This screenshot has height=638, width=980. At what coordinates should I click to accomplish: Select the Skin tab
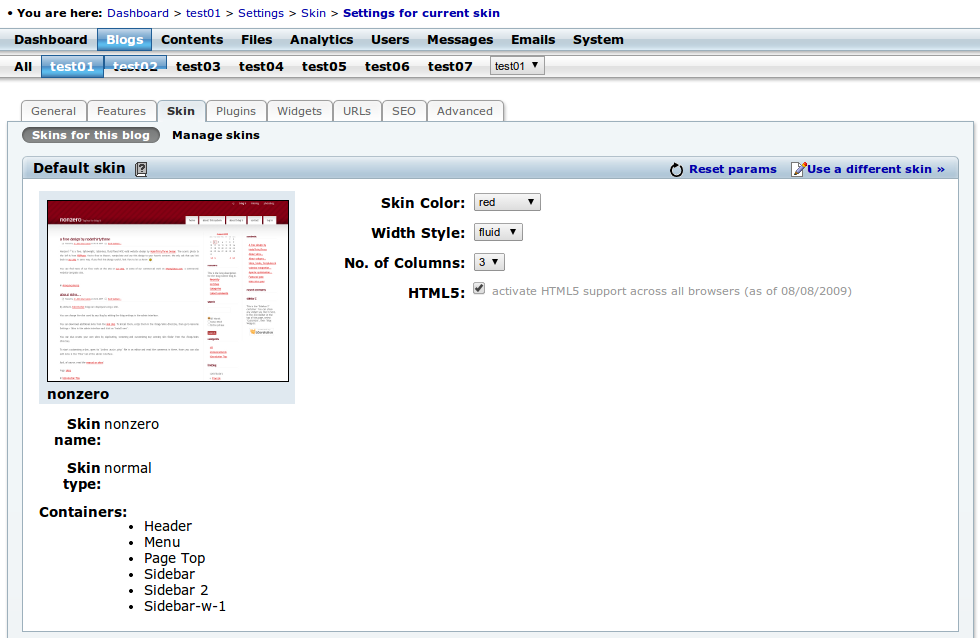coord(181,111)
